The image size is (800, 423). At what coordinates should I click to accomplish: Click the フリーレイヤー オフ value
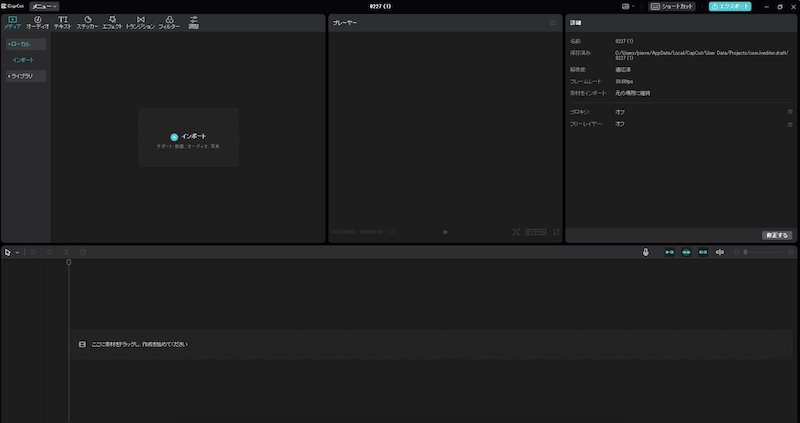coord(619,124)
